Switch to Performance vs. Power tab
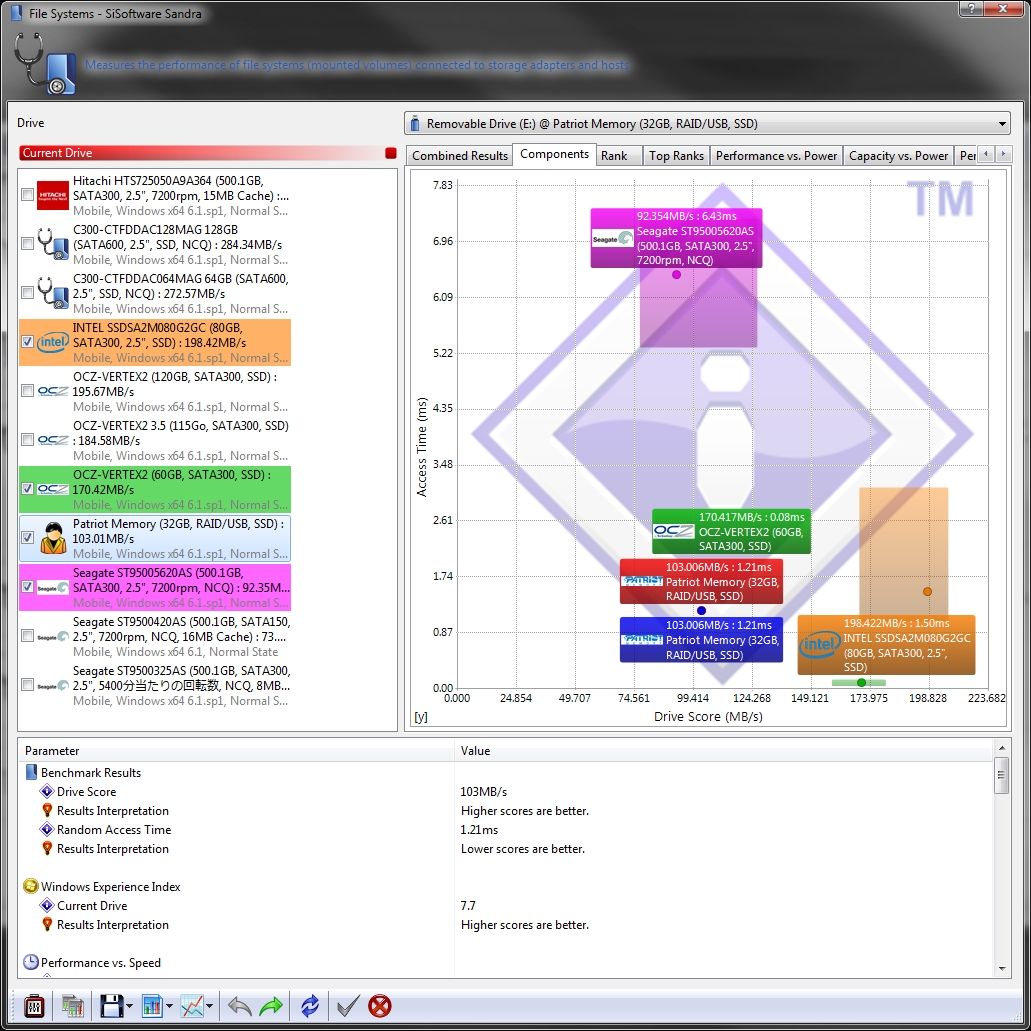 777,156
